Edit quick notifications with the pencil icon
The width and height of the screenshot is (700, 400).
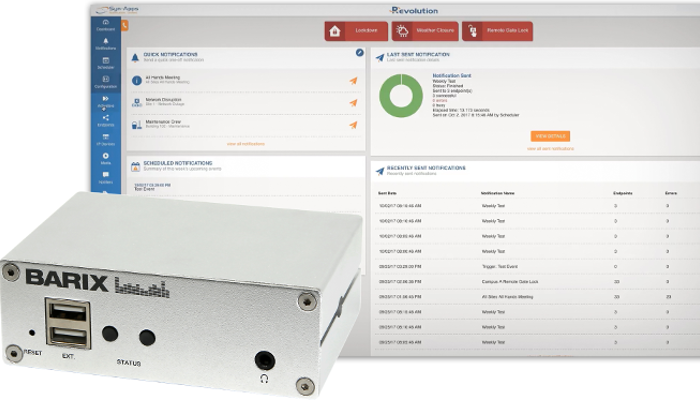(359, 53)
